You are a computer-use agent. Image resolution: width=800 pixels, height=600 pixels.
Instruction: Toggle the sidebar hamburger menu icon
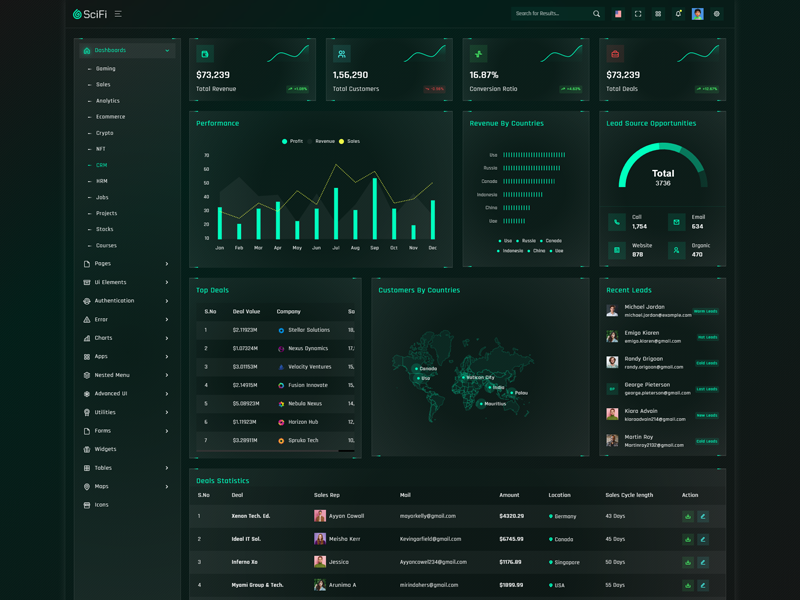click(118, 14)
